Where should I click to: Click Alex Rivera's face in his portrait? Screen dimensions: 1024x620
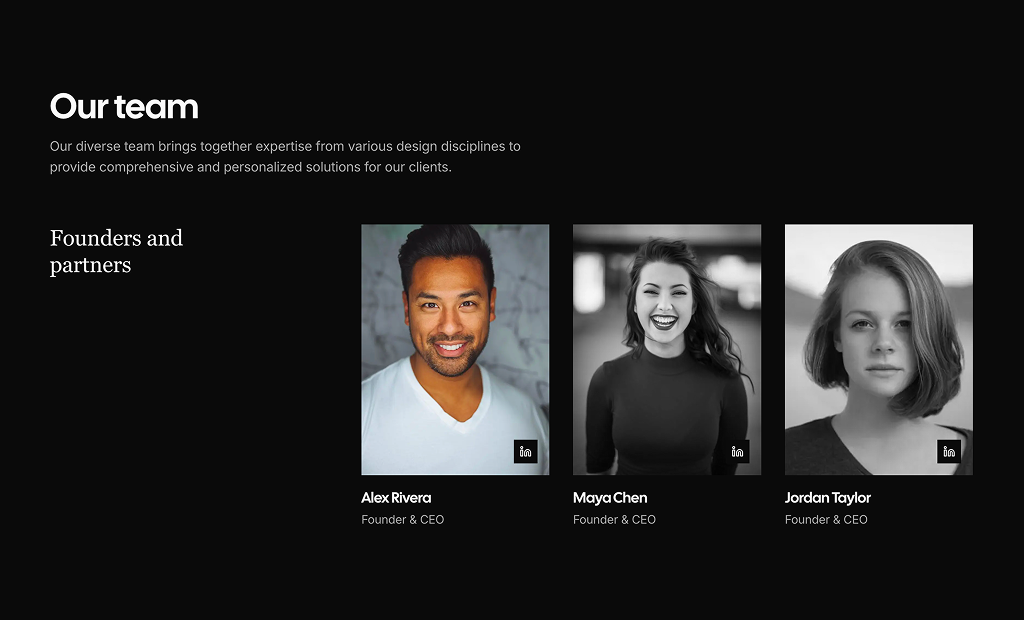click(448, 320)
